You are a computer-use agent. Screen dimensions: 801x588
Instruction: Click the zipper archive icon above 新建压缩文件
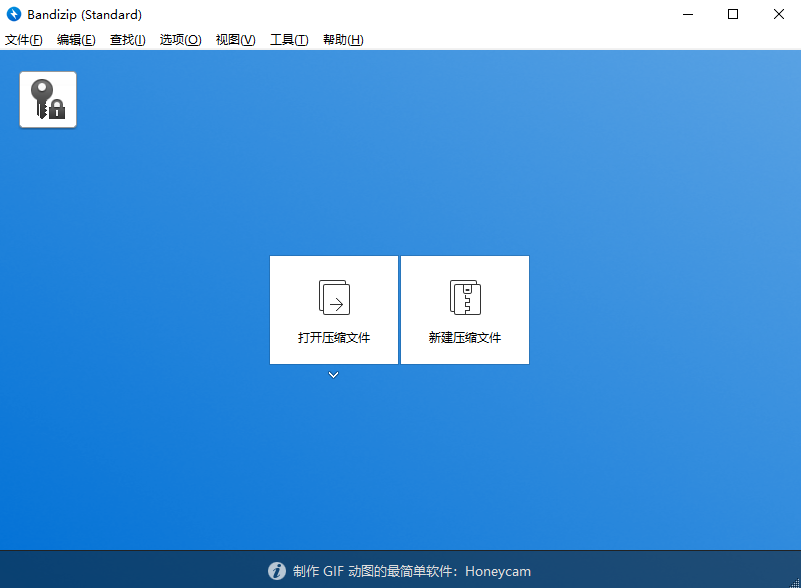coord(464,297)
